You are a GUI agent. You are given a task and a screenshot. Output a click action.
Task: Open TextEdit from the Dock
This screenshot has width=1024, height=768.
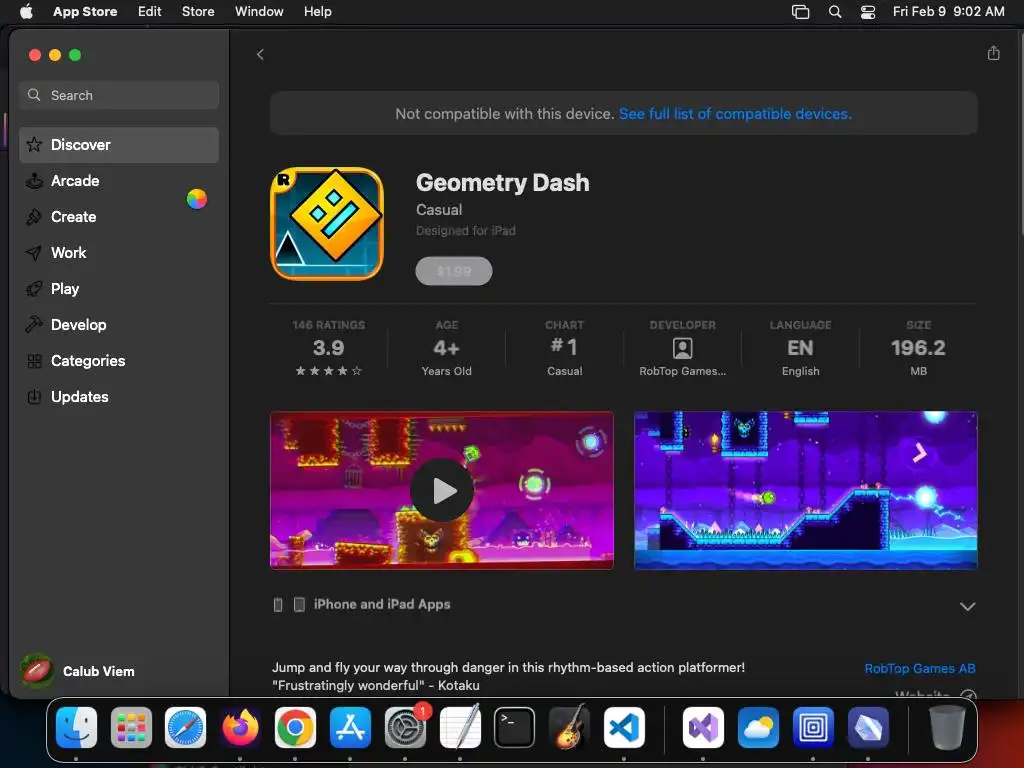460,728
